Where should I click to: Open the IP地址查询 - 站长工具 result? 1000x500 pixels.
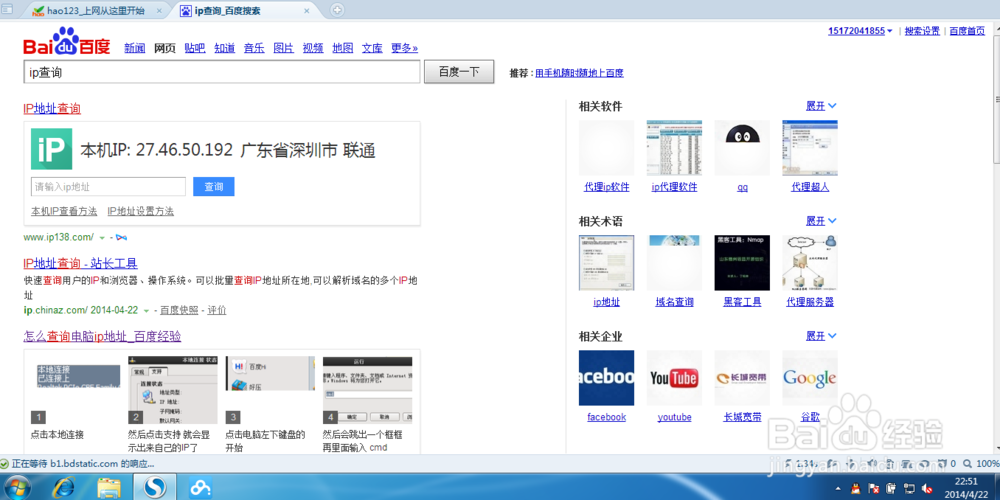pyautogui.click(x=80, y=263)
